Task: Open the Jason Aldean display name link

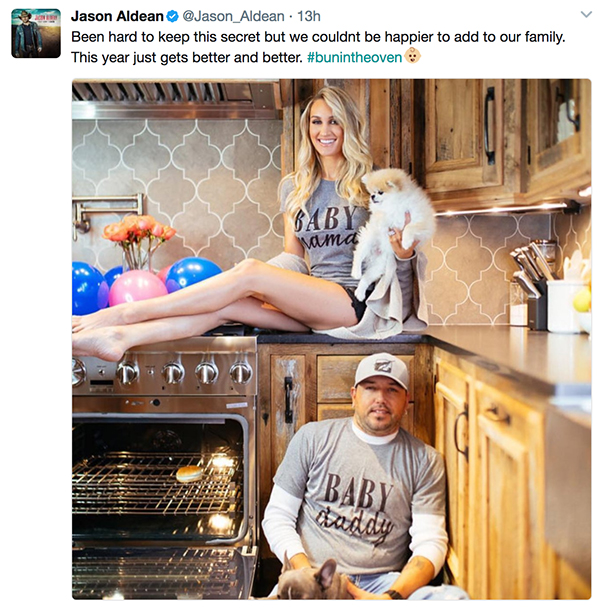Action: click(x=117, y=16)
